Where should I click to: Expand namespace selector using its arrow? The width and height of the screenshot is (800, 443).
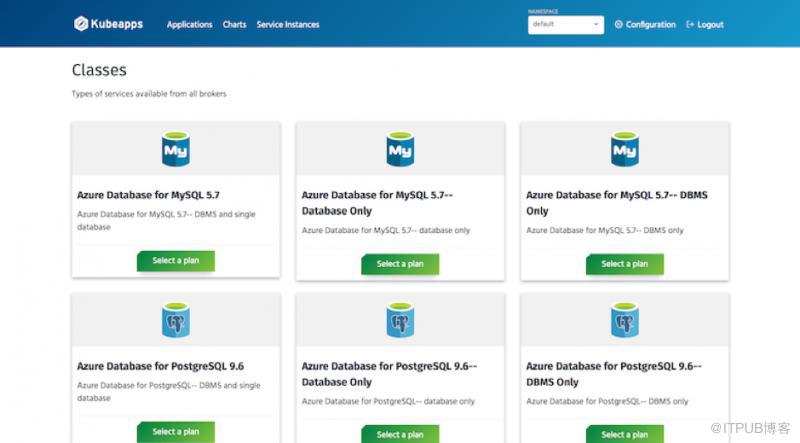[x=596, y=24]
